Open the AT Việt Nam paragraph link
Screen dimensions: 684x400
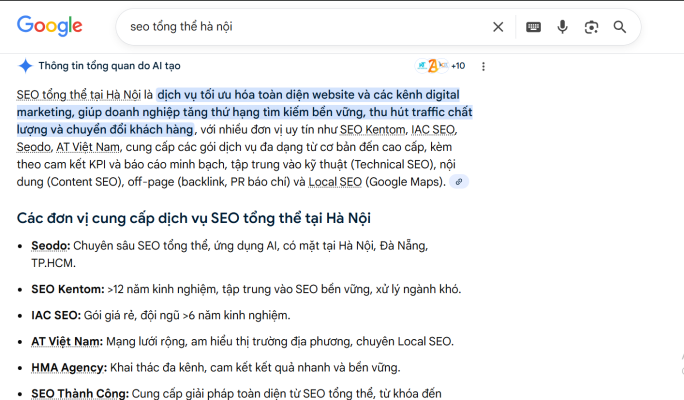coord(88,147)
